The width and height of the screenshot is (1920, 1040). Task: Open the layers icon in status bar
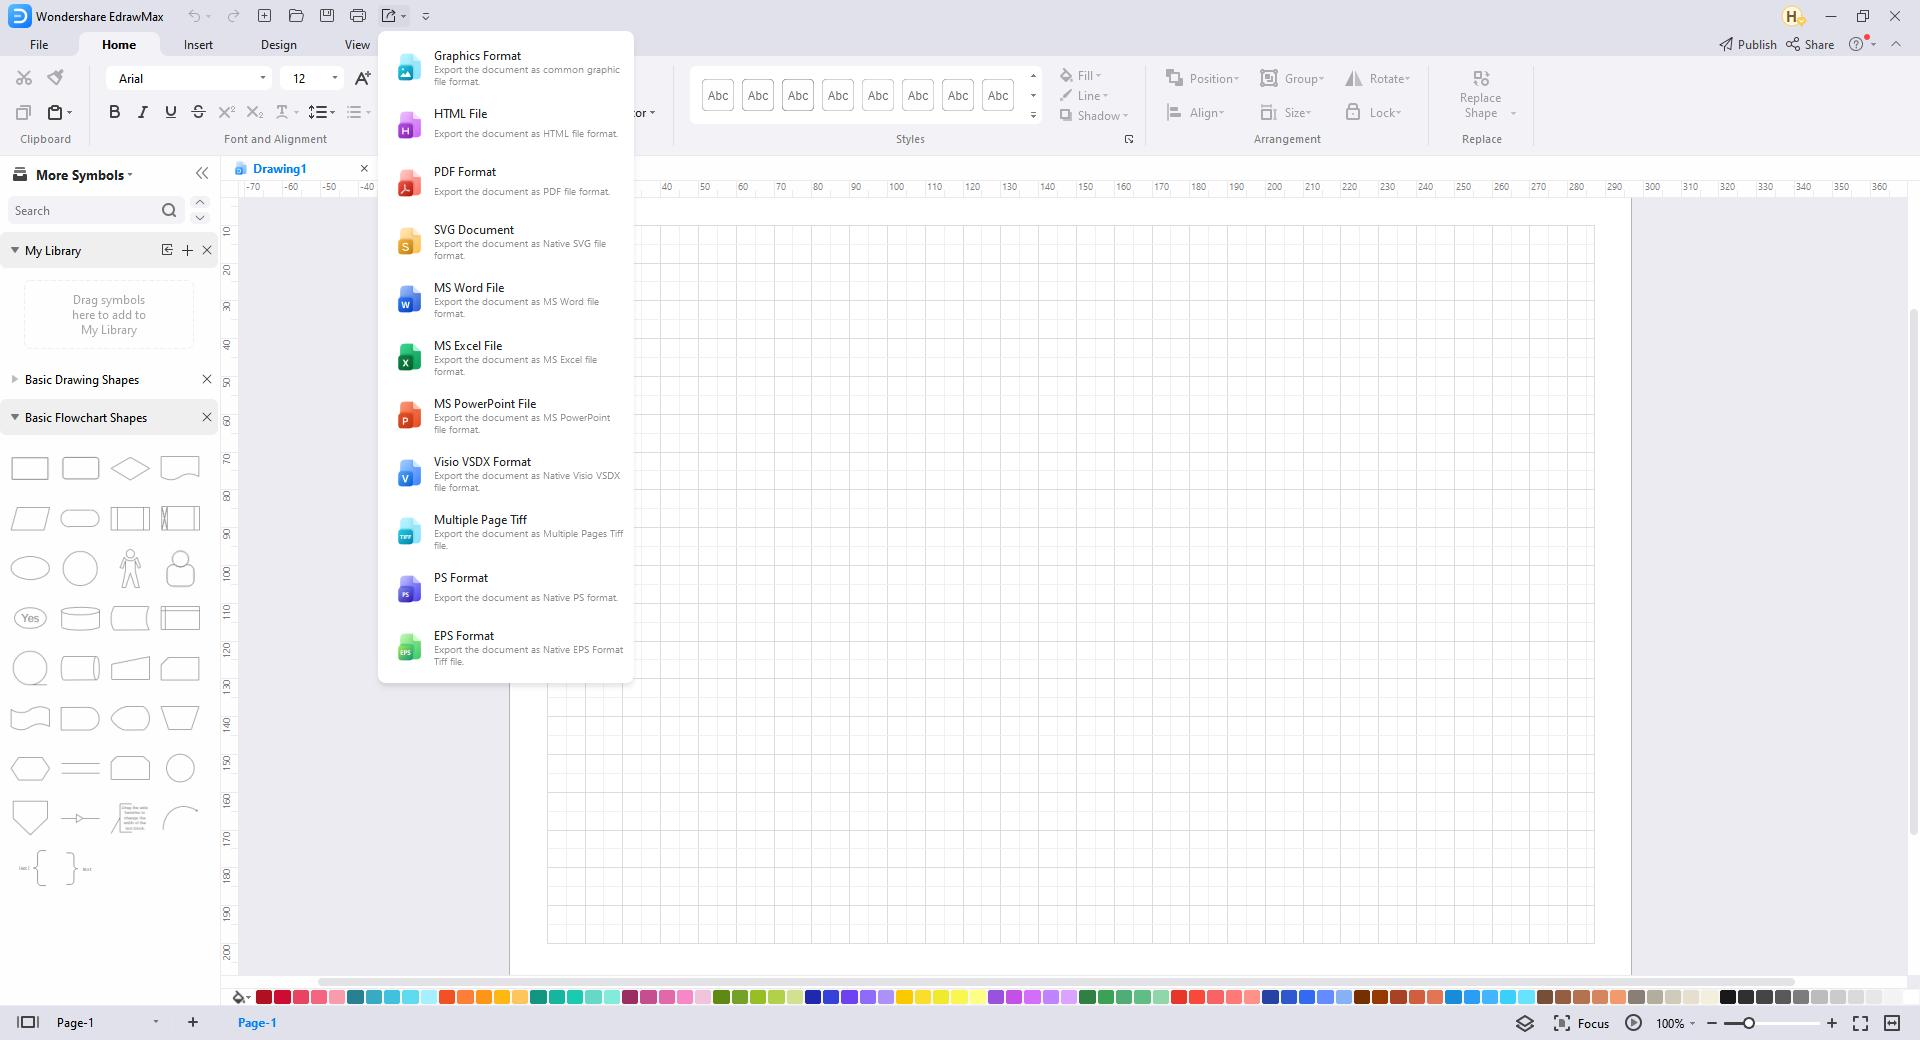1525,1023
